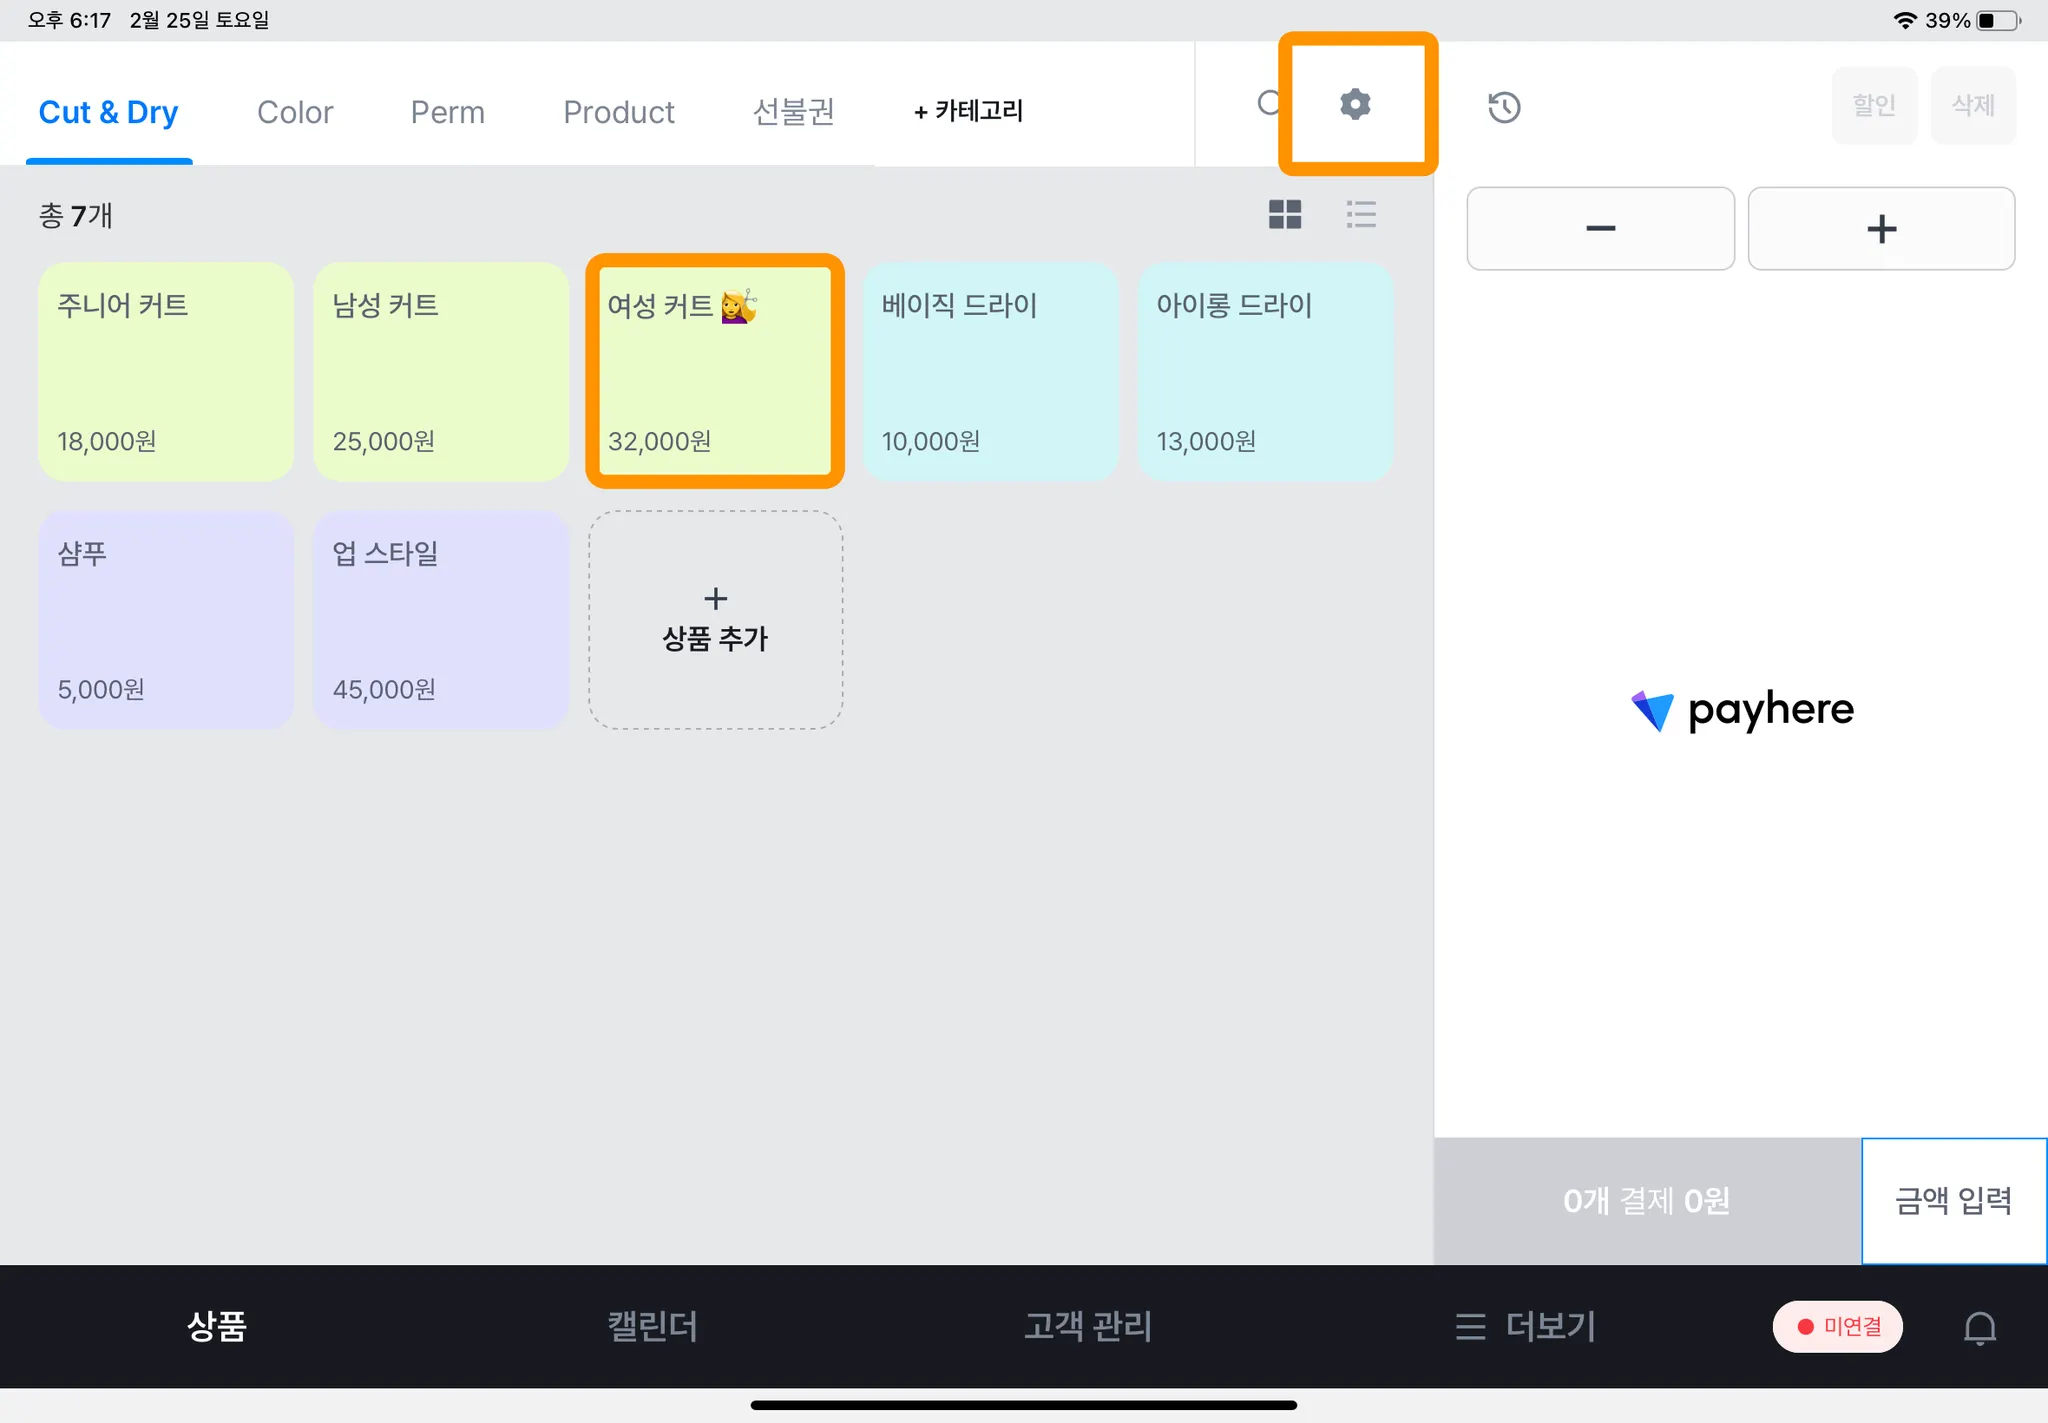Increase quantity with plus button
This screenshot has width=2048, height=1423.
click(1880, 229)
